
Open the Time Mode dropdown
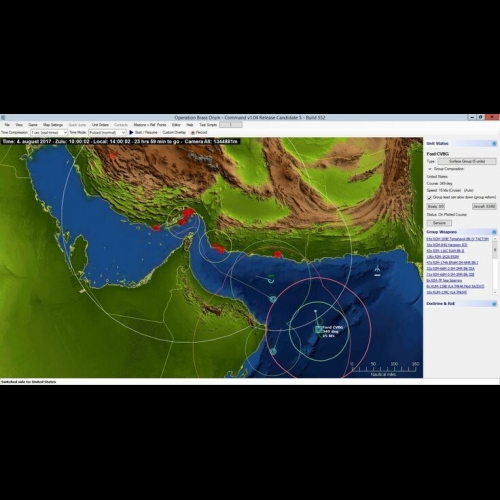click(107, 133)
